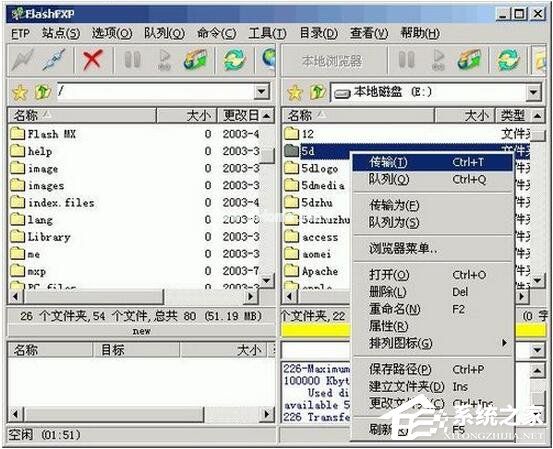Click the left pane folder transfer icon

click(195, 59)
